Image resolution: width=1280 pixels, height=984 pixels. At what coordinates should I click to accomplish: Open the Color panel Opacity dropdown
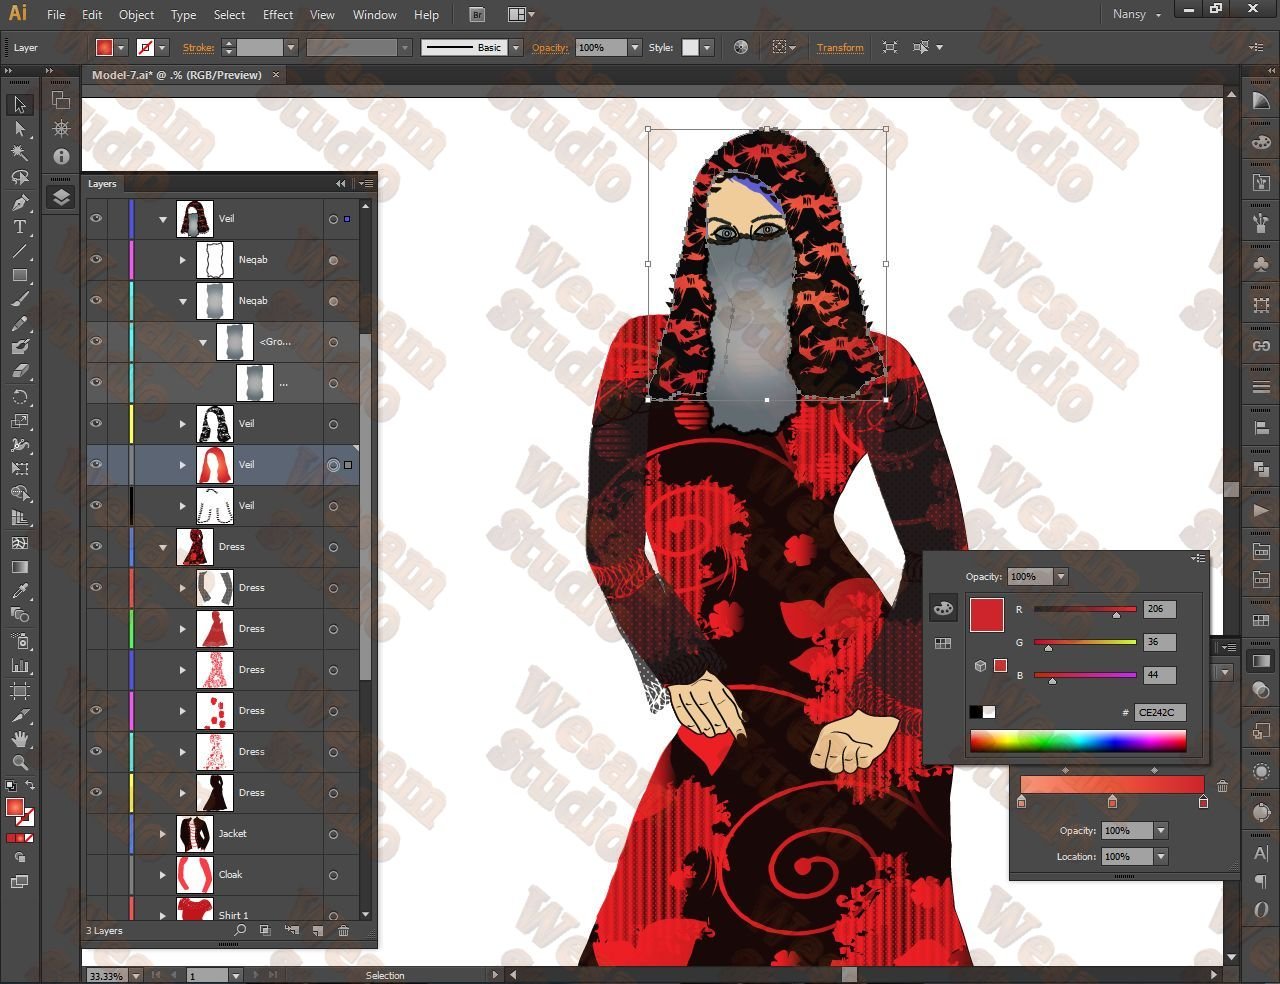[1061, 576]
